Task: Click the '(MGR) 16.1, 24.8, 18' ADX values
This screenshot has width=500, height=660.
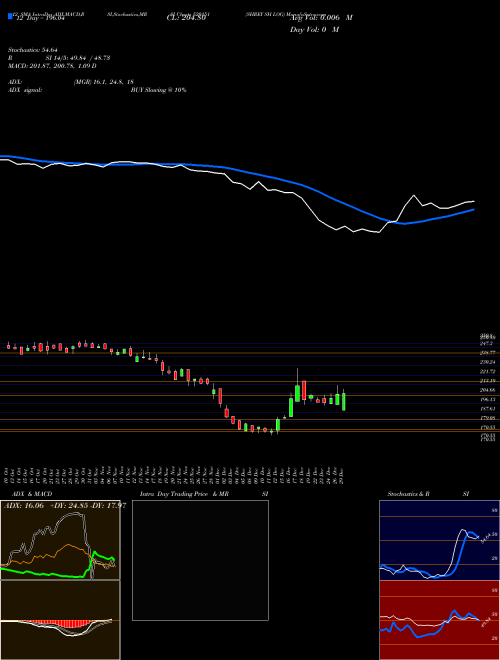Action: click(104, 82)
